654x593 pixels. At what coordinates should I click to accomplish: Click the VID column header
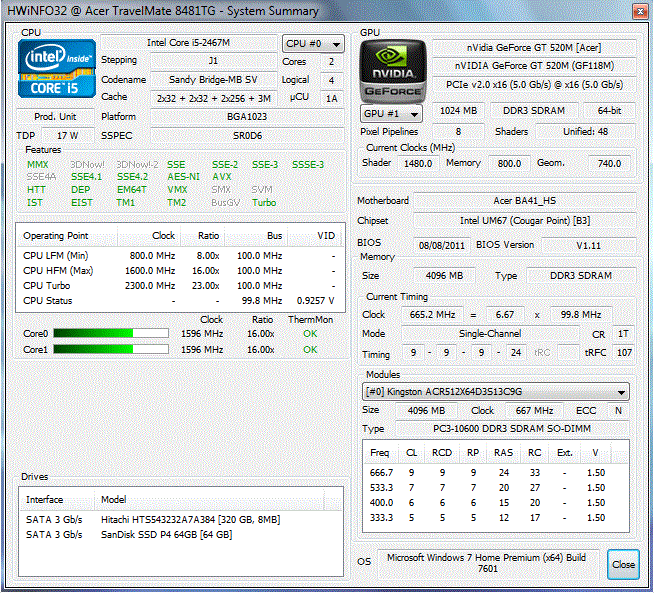315,236
